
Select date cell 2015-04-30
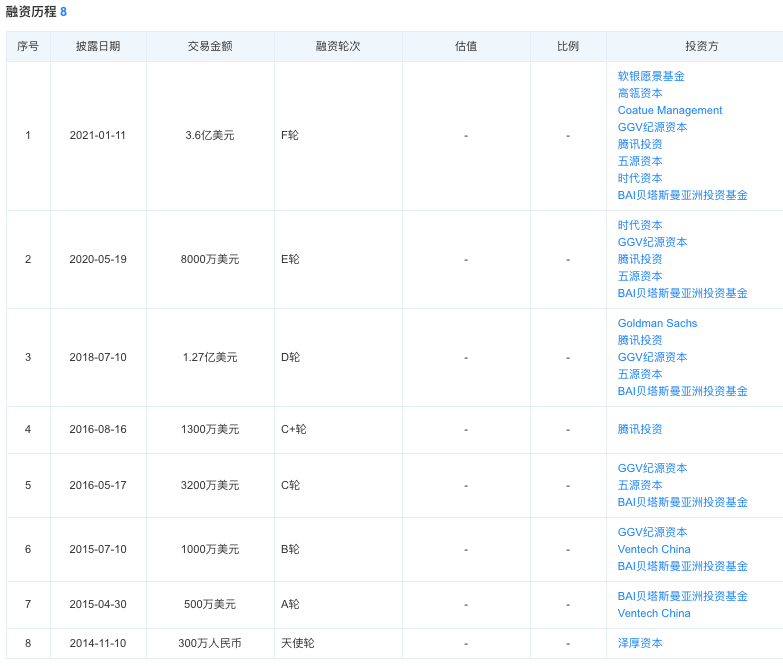click(x=98, y=604)
